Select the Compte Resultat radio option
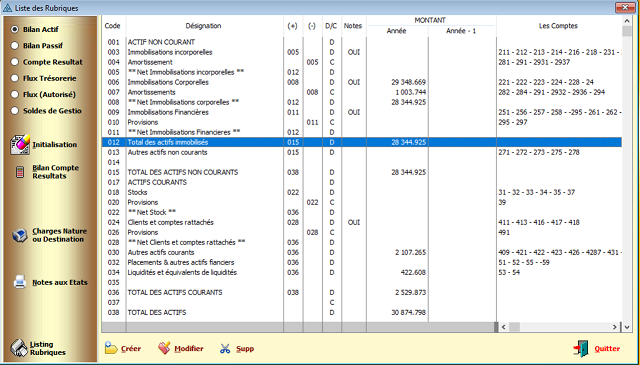The image size is (640, 365). [x=15, y=62]
